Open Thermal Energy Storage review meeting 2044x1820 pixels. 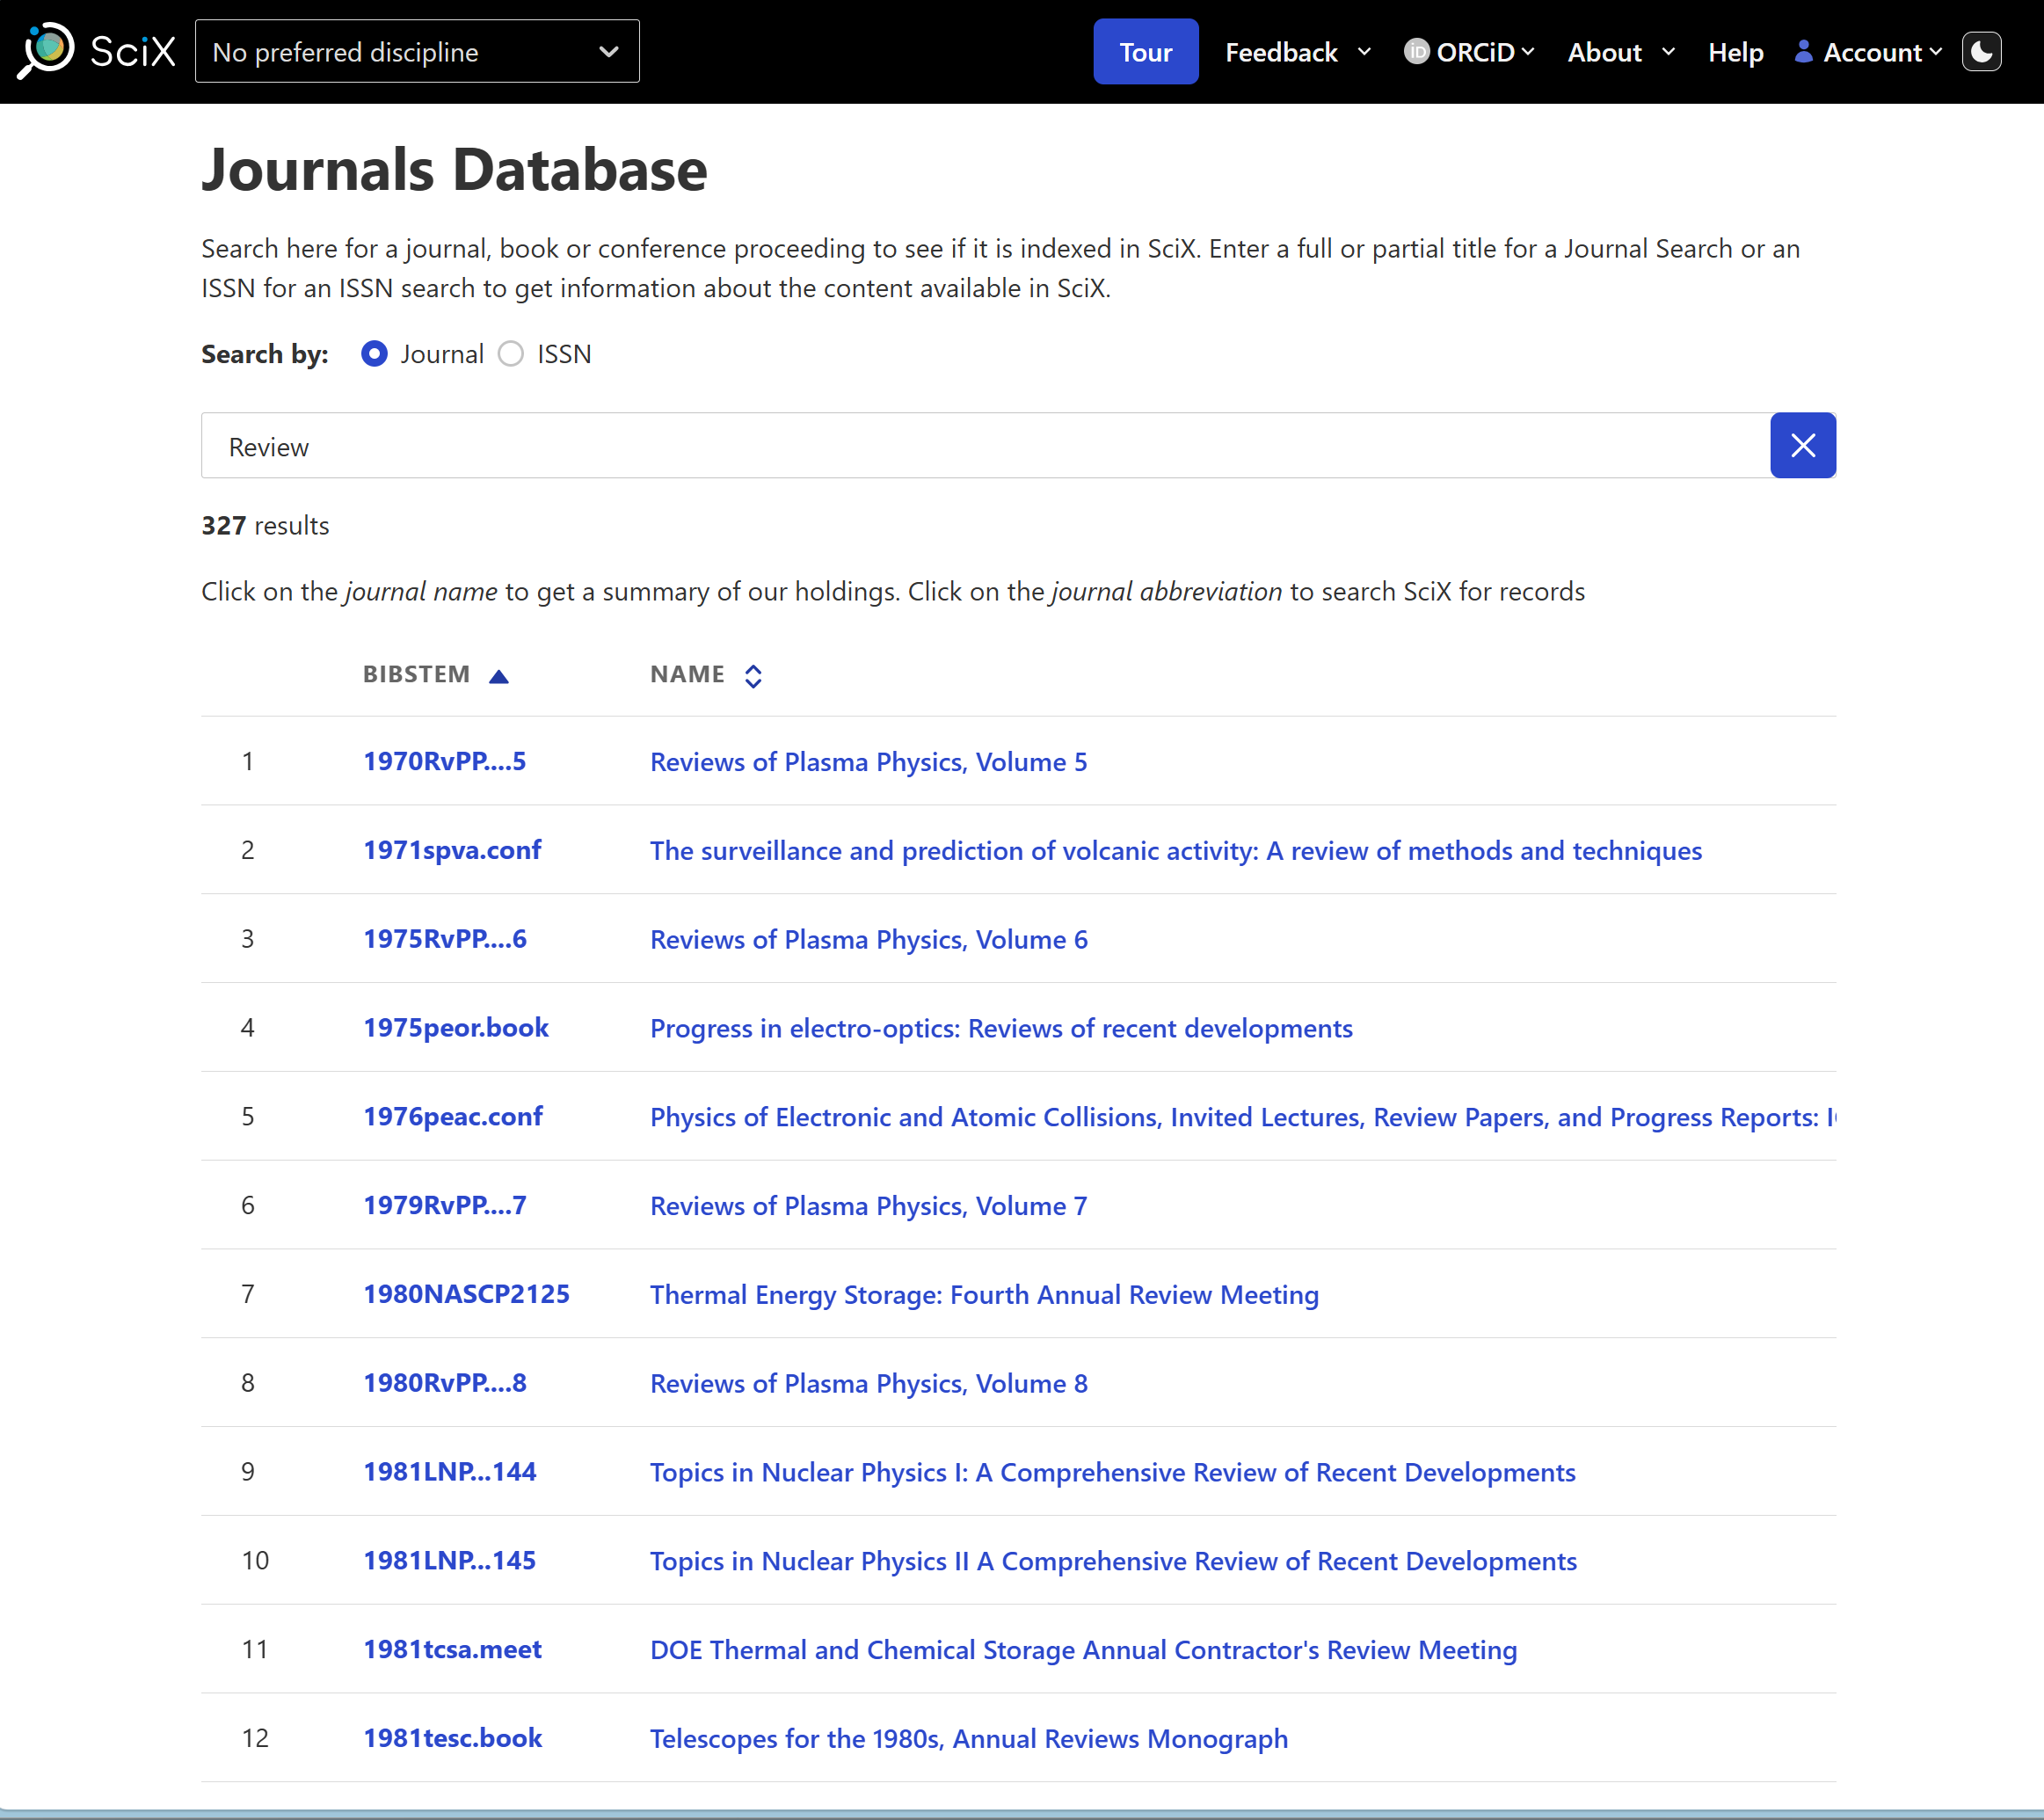(984, 1295)
